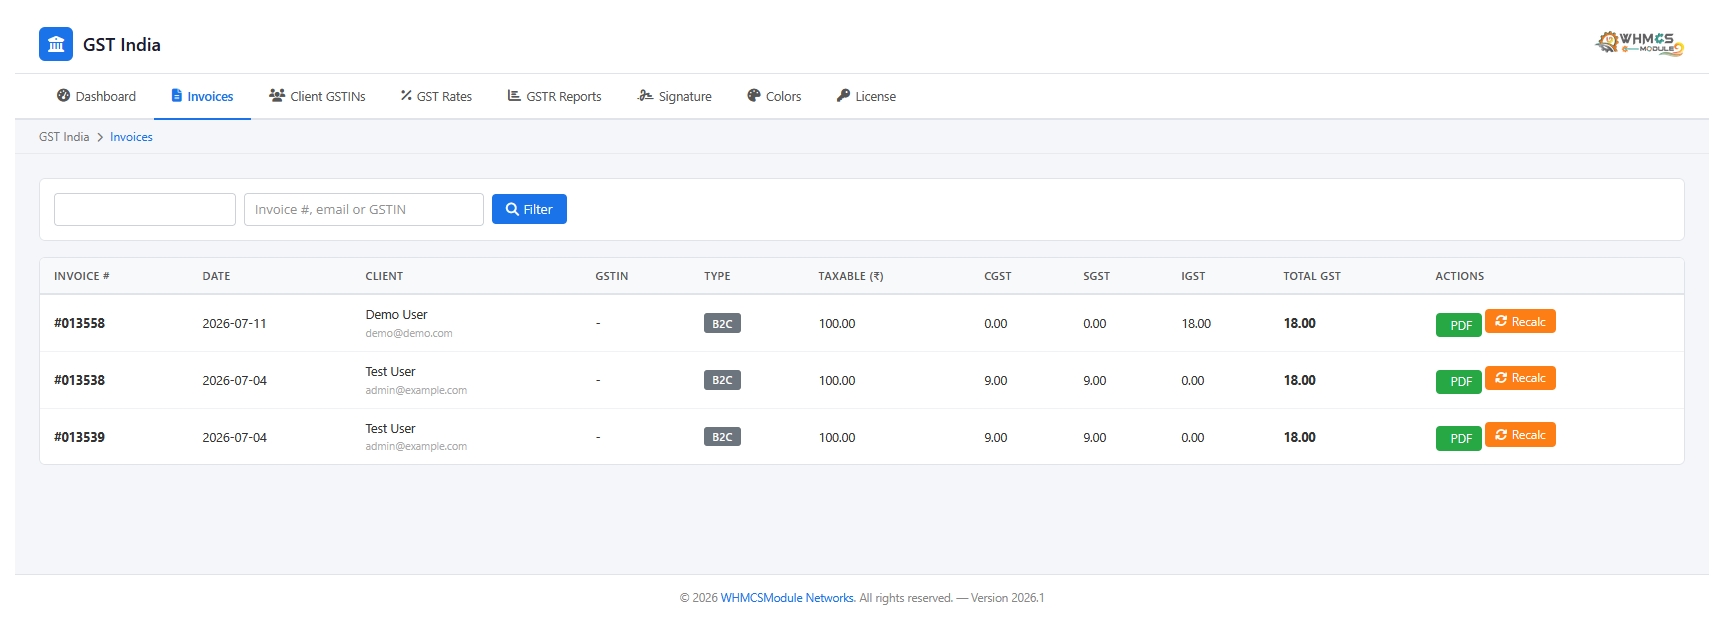The height and width of the screenshot is (628, 1714).
Task: Open the License key tab
Action: click(x=866, y=96)
